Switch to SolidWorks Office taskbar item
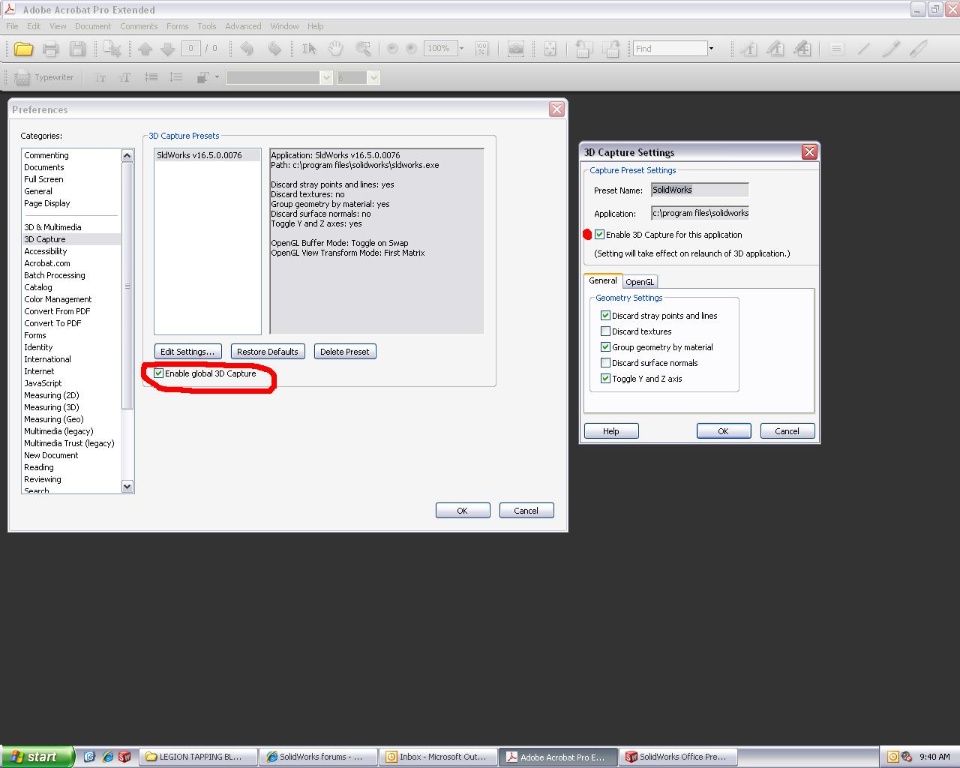 coord(678,757)
